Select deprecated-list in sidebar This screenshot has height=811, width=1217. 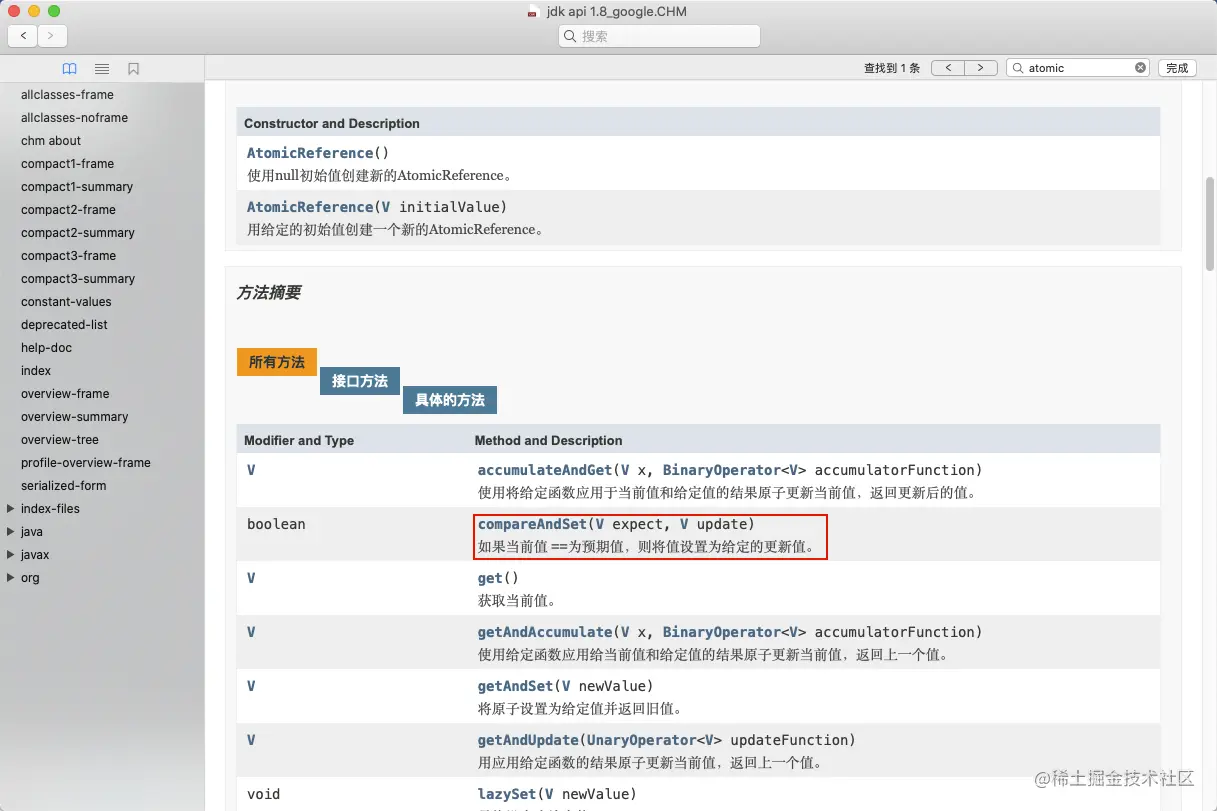pos(64,325)
